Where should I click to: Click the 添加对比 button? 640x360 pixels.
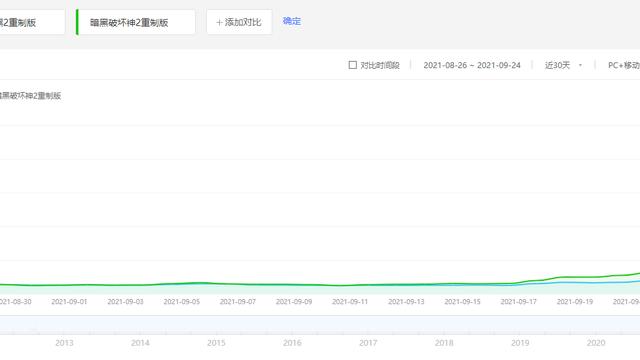point(239,22)
